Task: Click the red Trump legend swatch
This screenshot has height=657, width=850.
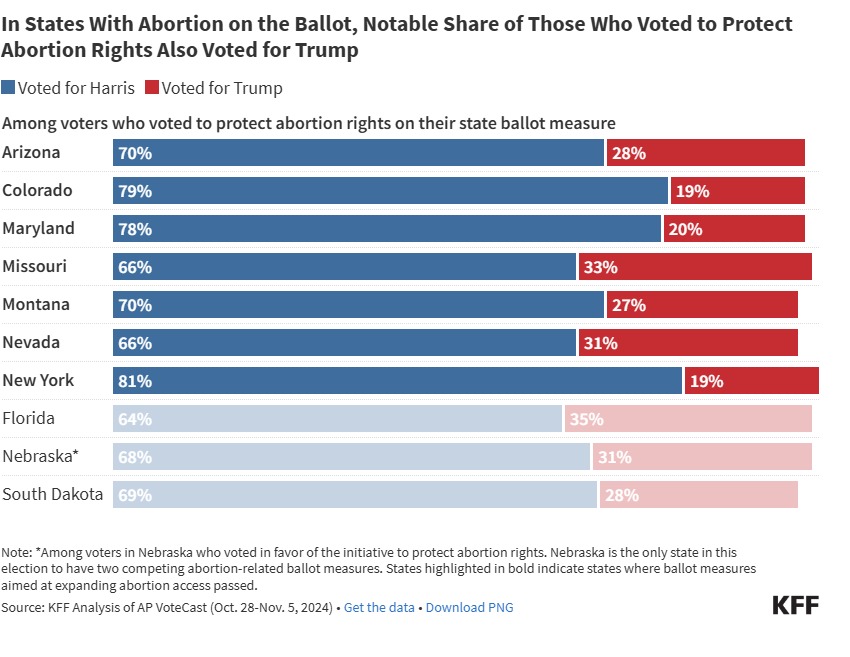Action: click(152, 88)
